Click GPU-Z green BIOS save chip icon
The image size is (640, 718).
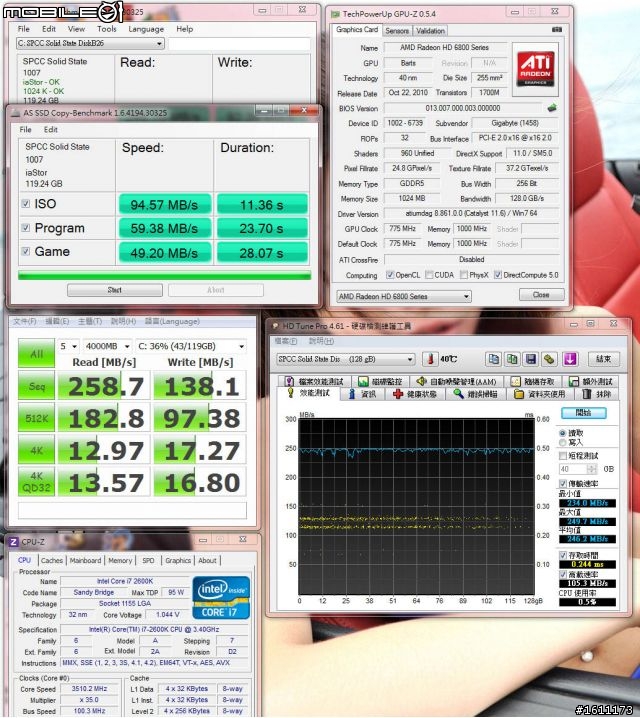[x=552, y=108]
